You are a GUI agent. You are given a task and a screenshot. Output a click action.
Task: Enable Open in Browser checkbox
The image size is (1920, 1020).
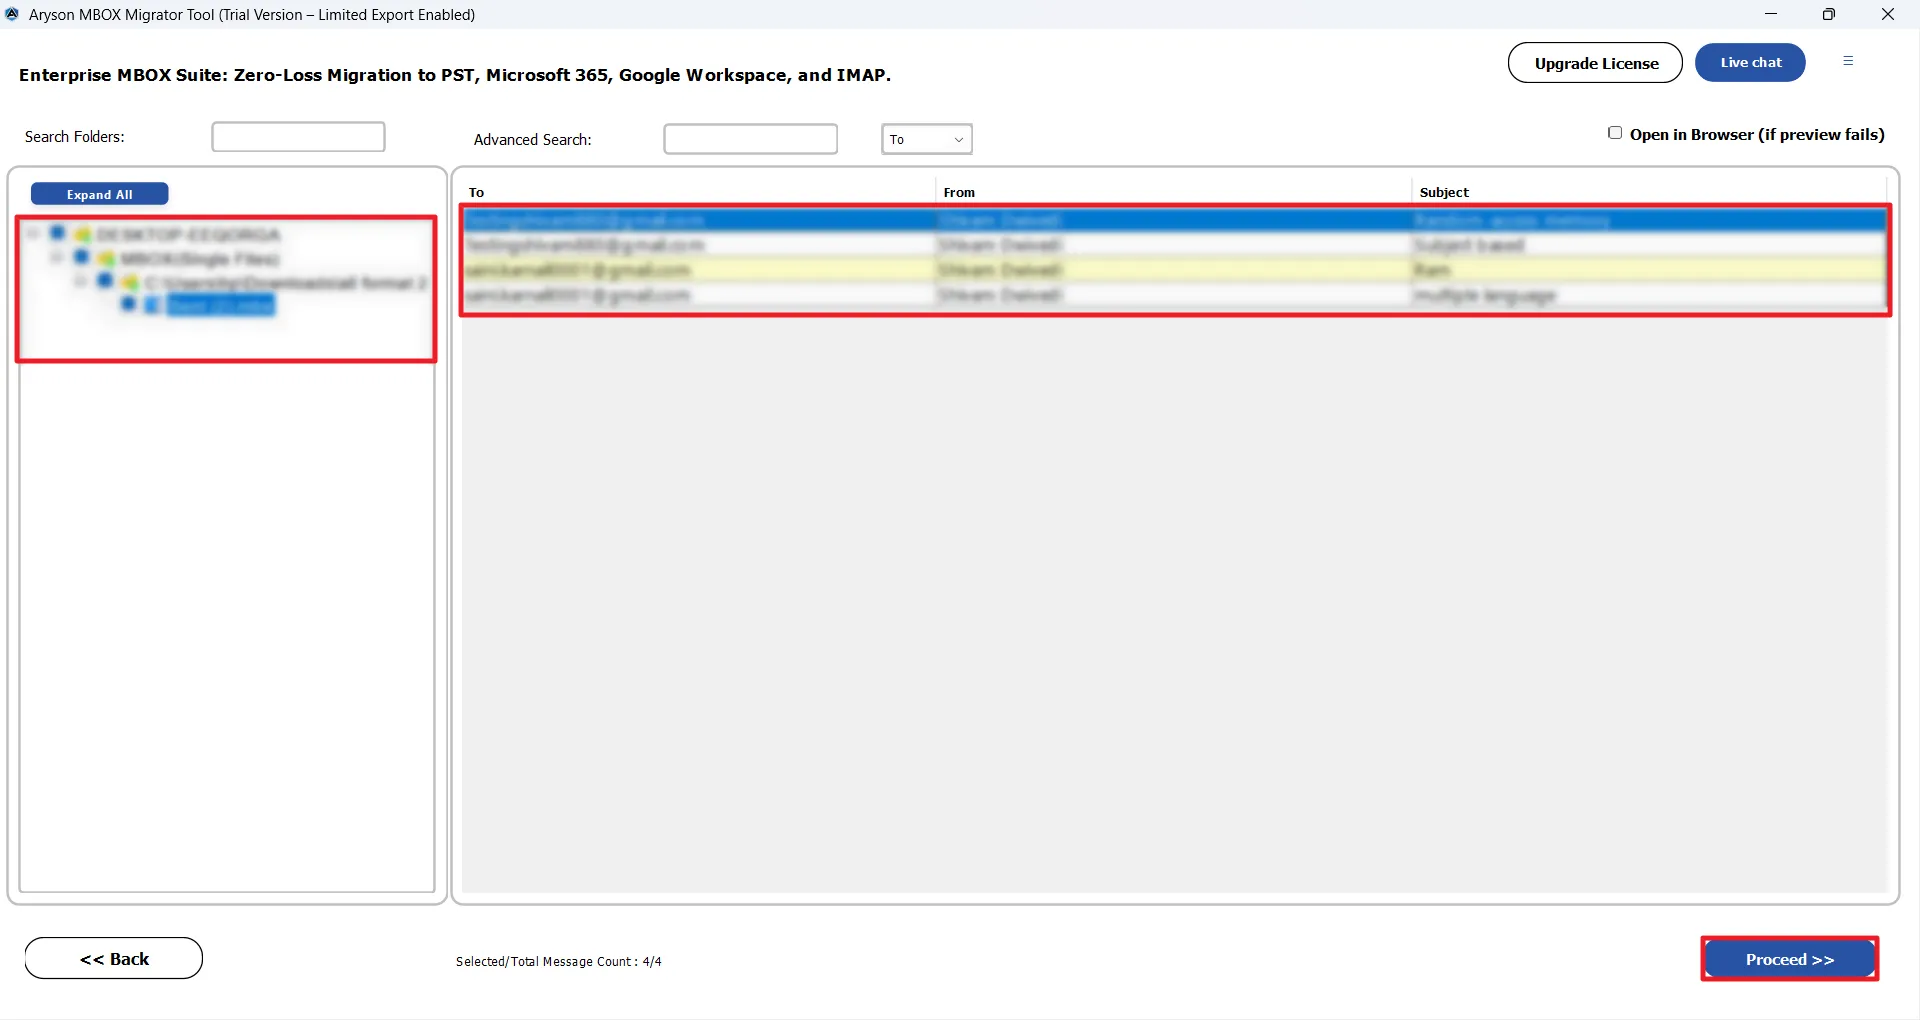[1614, 133]
